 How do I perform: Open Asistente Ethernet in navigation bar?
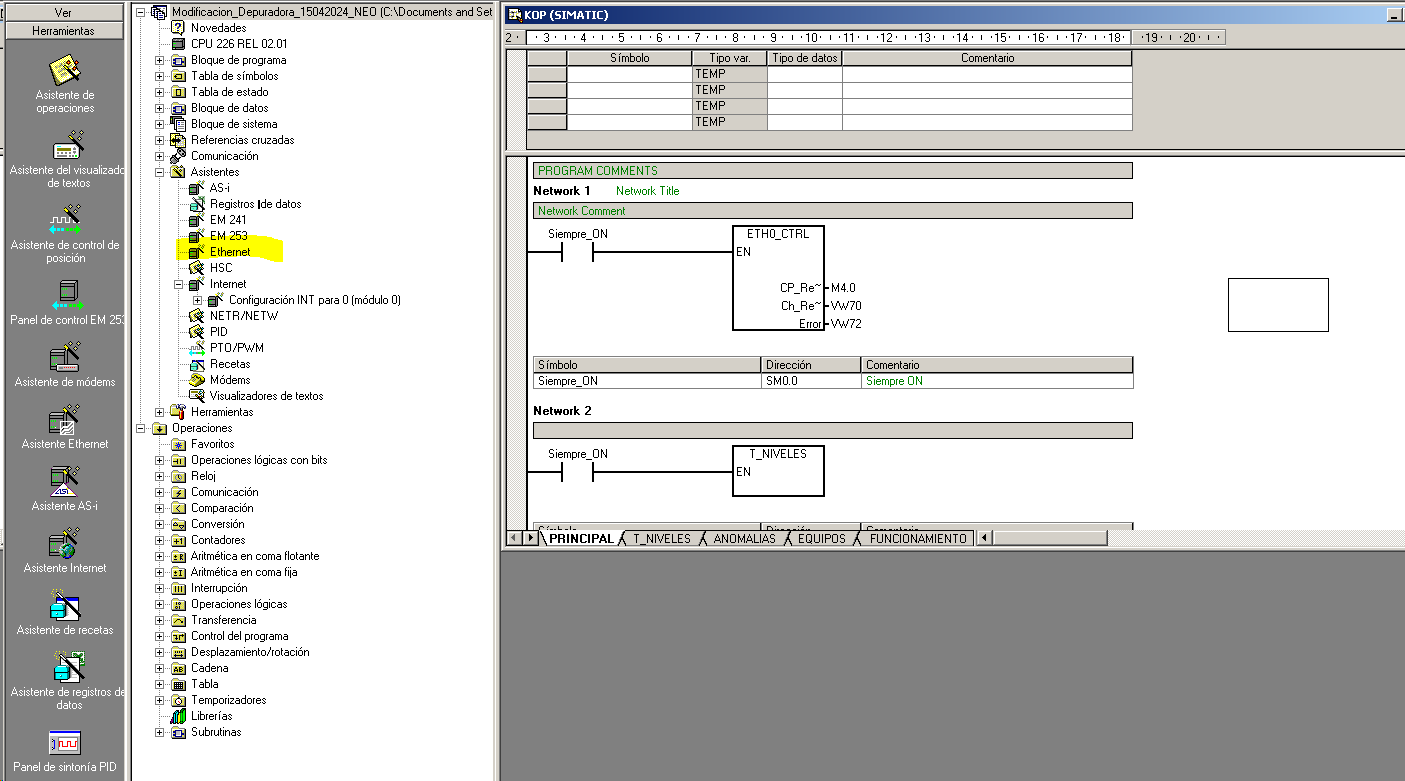click(65, 420)
